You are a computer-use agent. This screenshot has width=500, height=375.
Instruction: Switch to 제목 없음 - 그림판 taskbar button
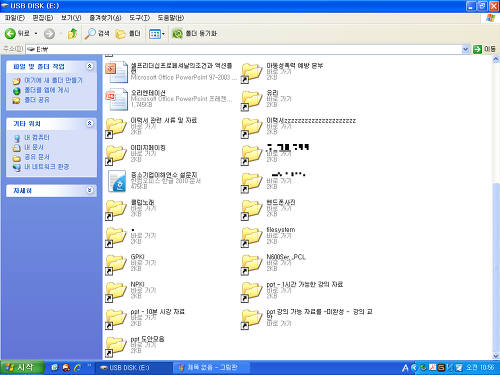(x=211, y=367)
